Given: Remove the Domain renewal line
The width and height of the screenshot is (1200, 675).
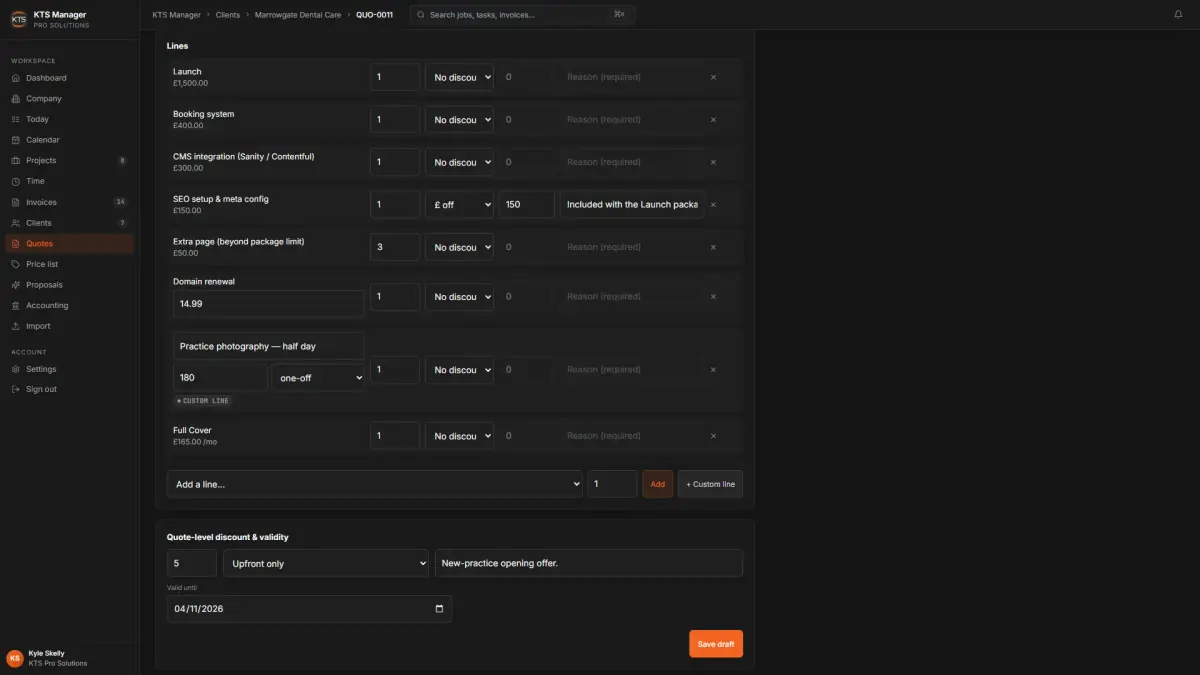Looking at the screenshot, I should 713,297.
